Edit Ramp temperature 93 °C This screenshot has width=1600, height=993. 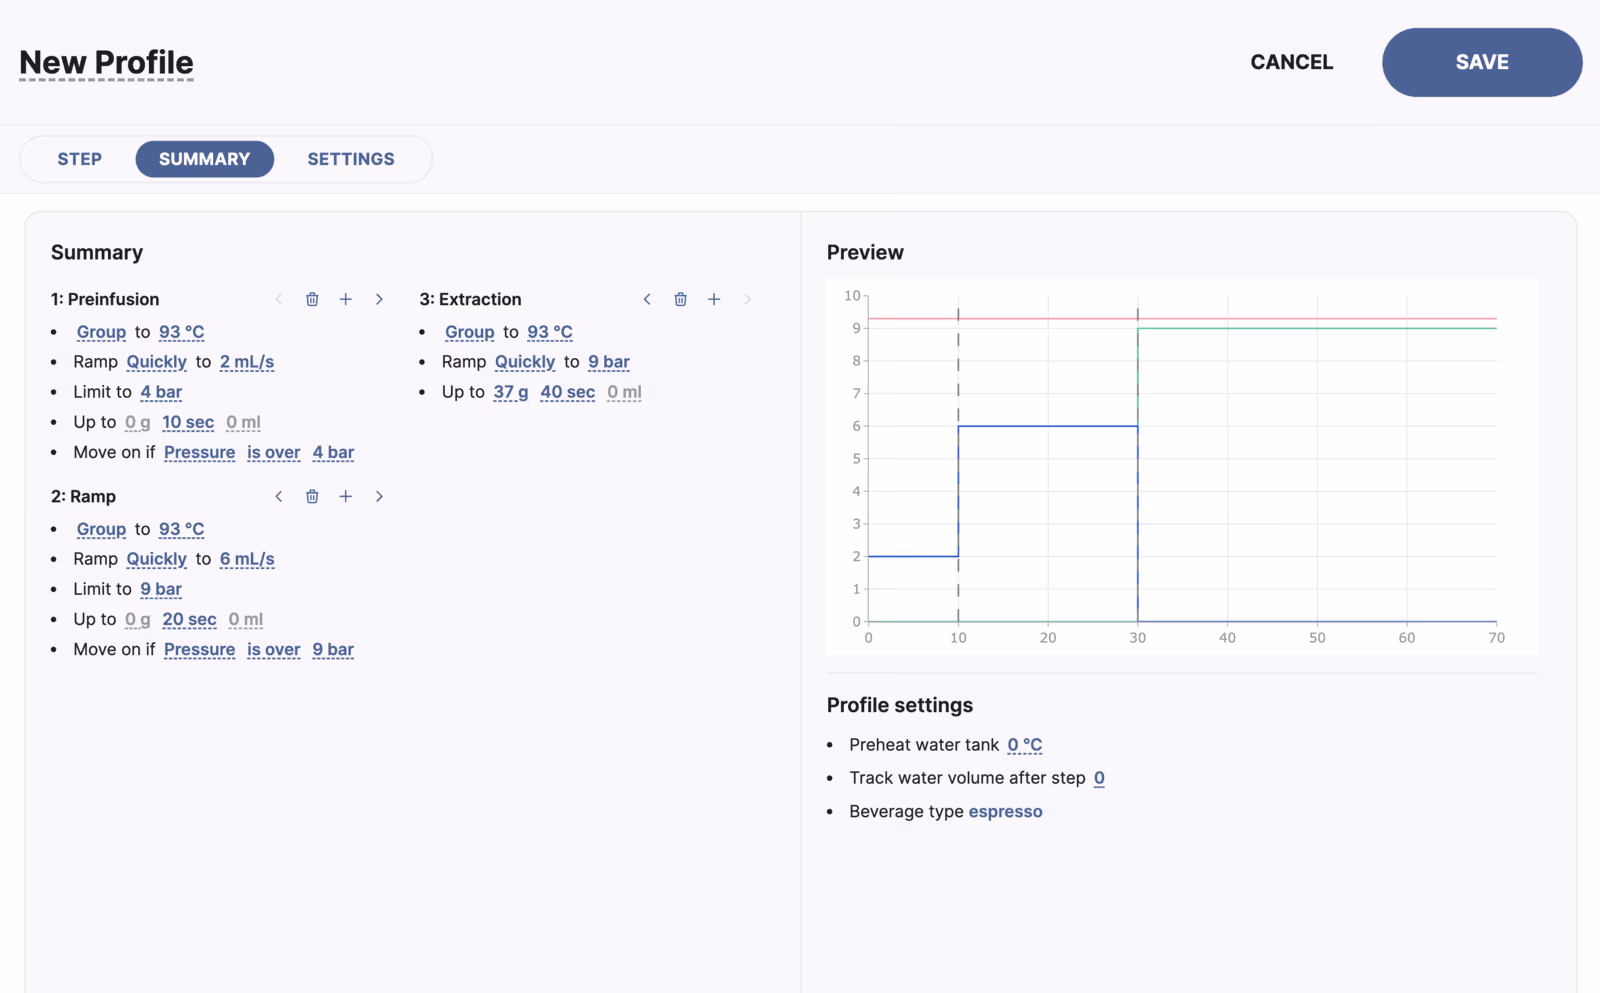coord(181,529)
